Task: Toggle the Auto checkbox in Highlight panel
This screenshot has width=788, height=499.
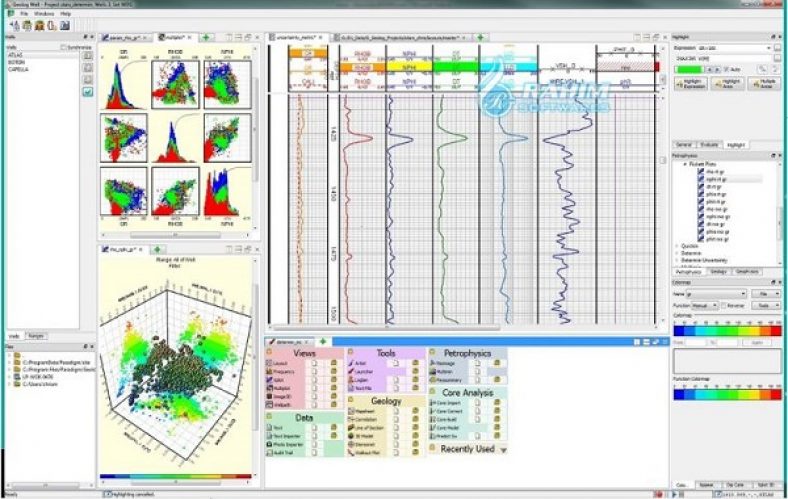Action: (x=726, y=69)
